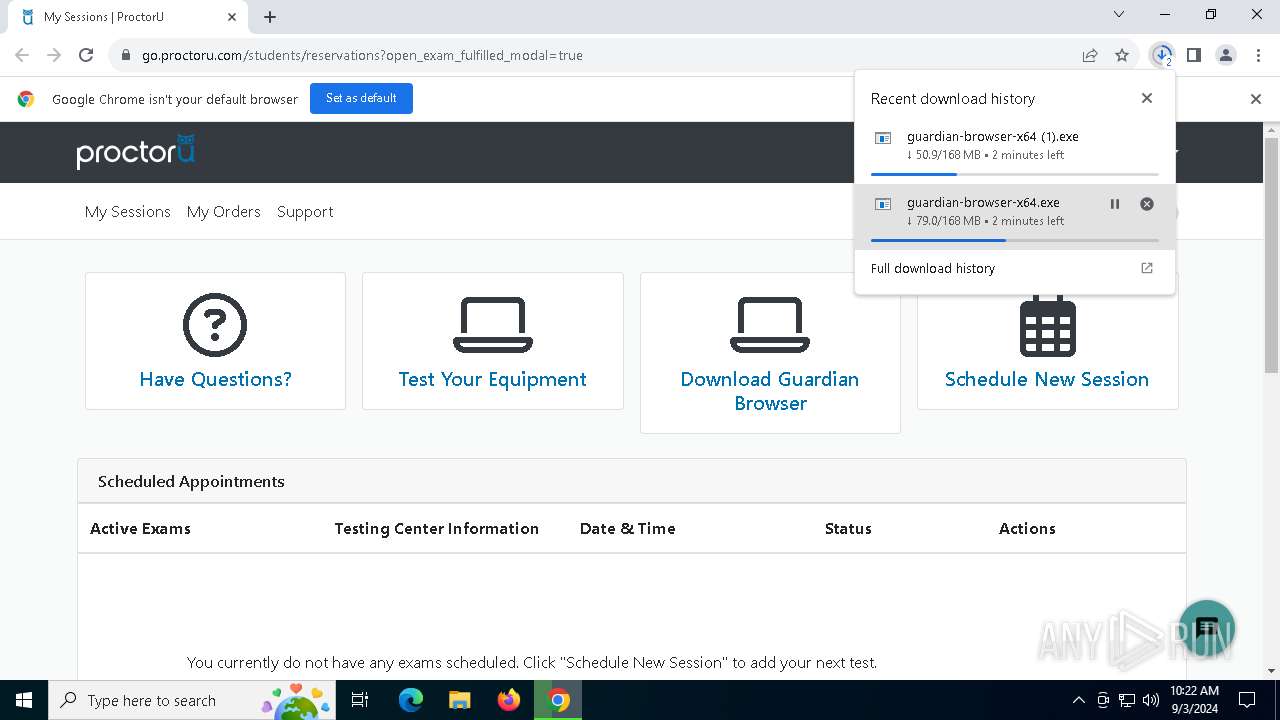The width and height of the screenshot is (1280, 720).
Task: Pause guardian-browser-x64.exe download
Action: click(x=1115, y=204)
